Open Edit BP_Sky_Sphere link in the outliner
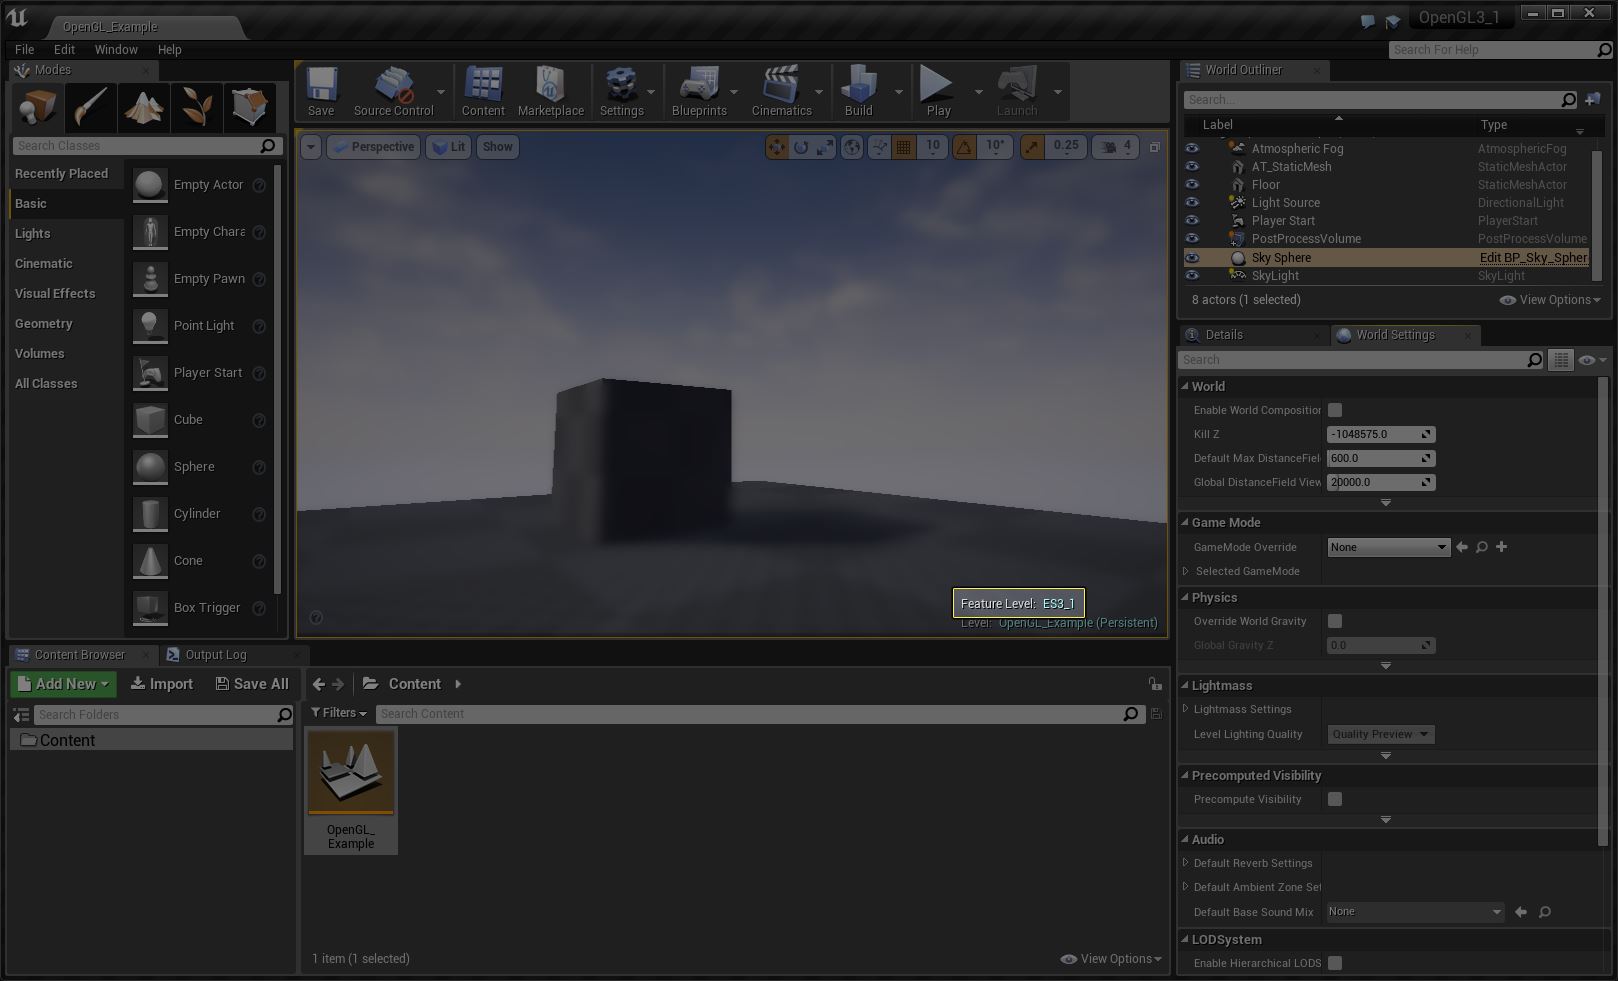This screenshot has width=1618, height=981. click(x=1533, y=257)
